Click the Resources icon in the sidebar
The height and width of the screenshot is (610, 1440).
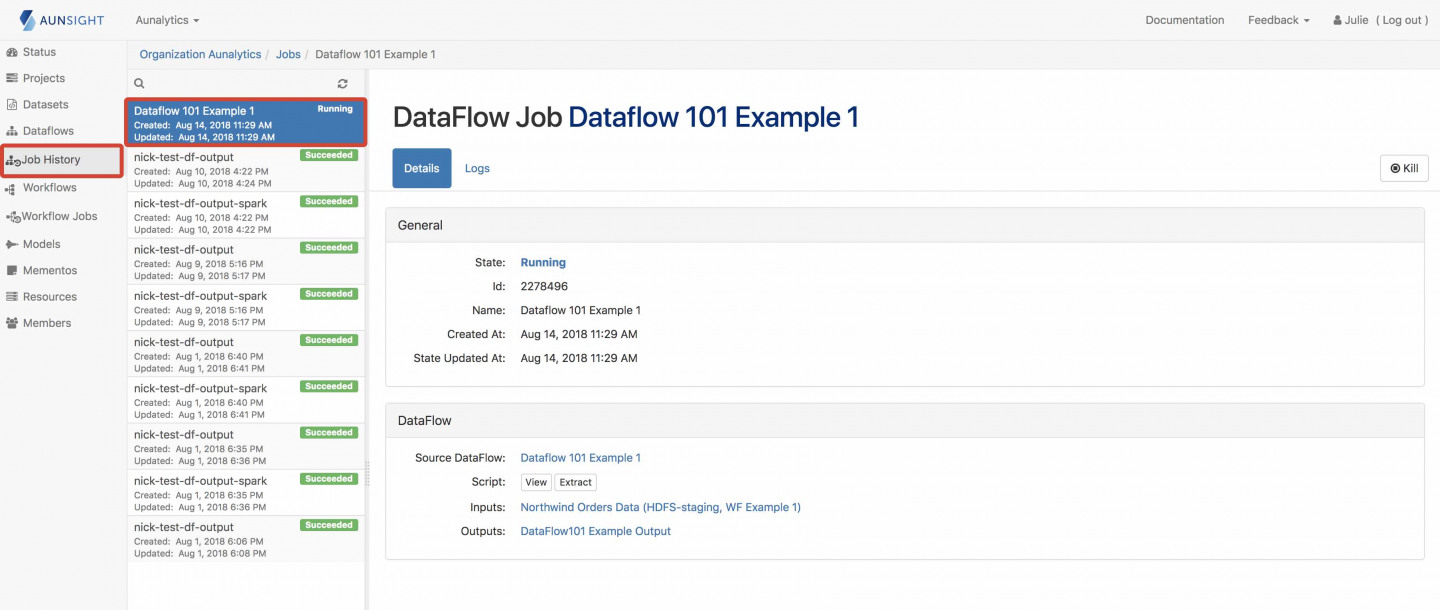click(x=12, y=297)
